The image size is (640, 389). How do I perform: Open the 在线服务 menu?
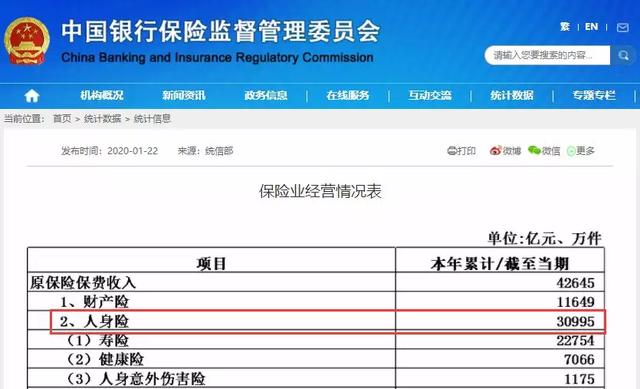(x=348, y=96)
